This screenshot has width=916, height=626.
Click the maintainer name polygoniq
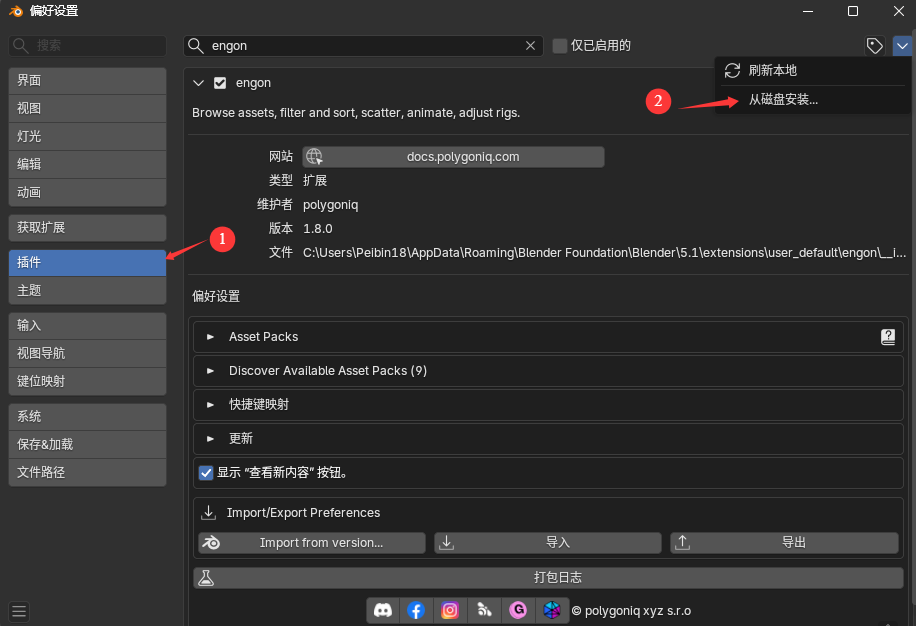click(x=331, y=205)
